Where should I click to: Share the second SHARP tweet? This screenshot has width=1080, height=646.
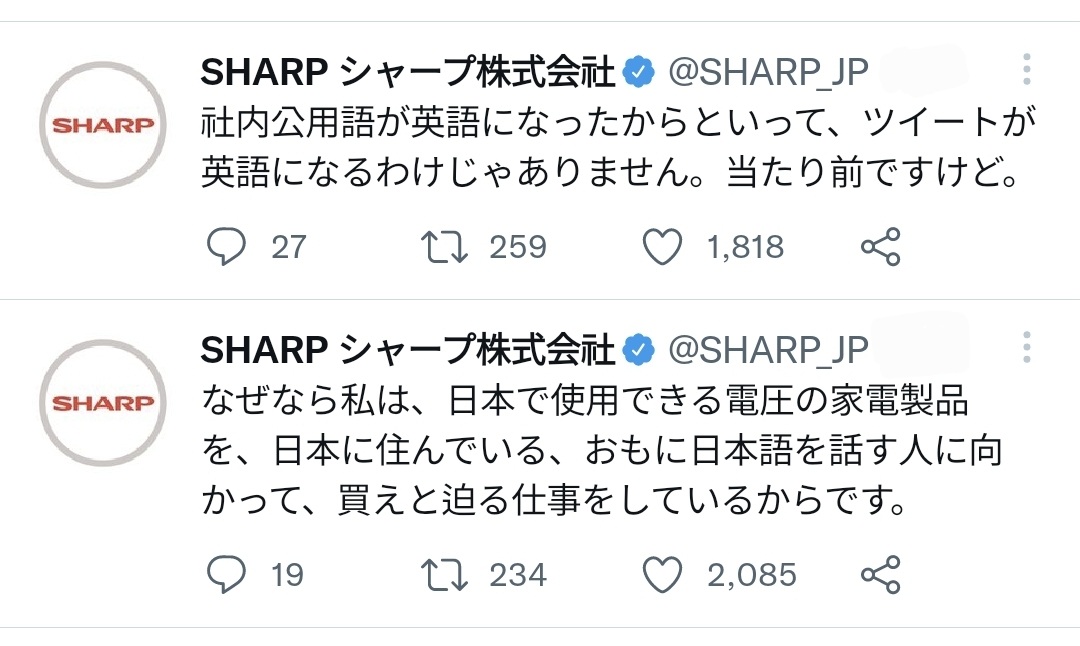pos(880,574)
